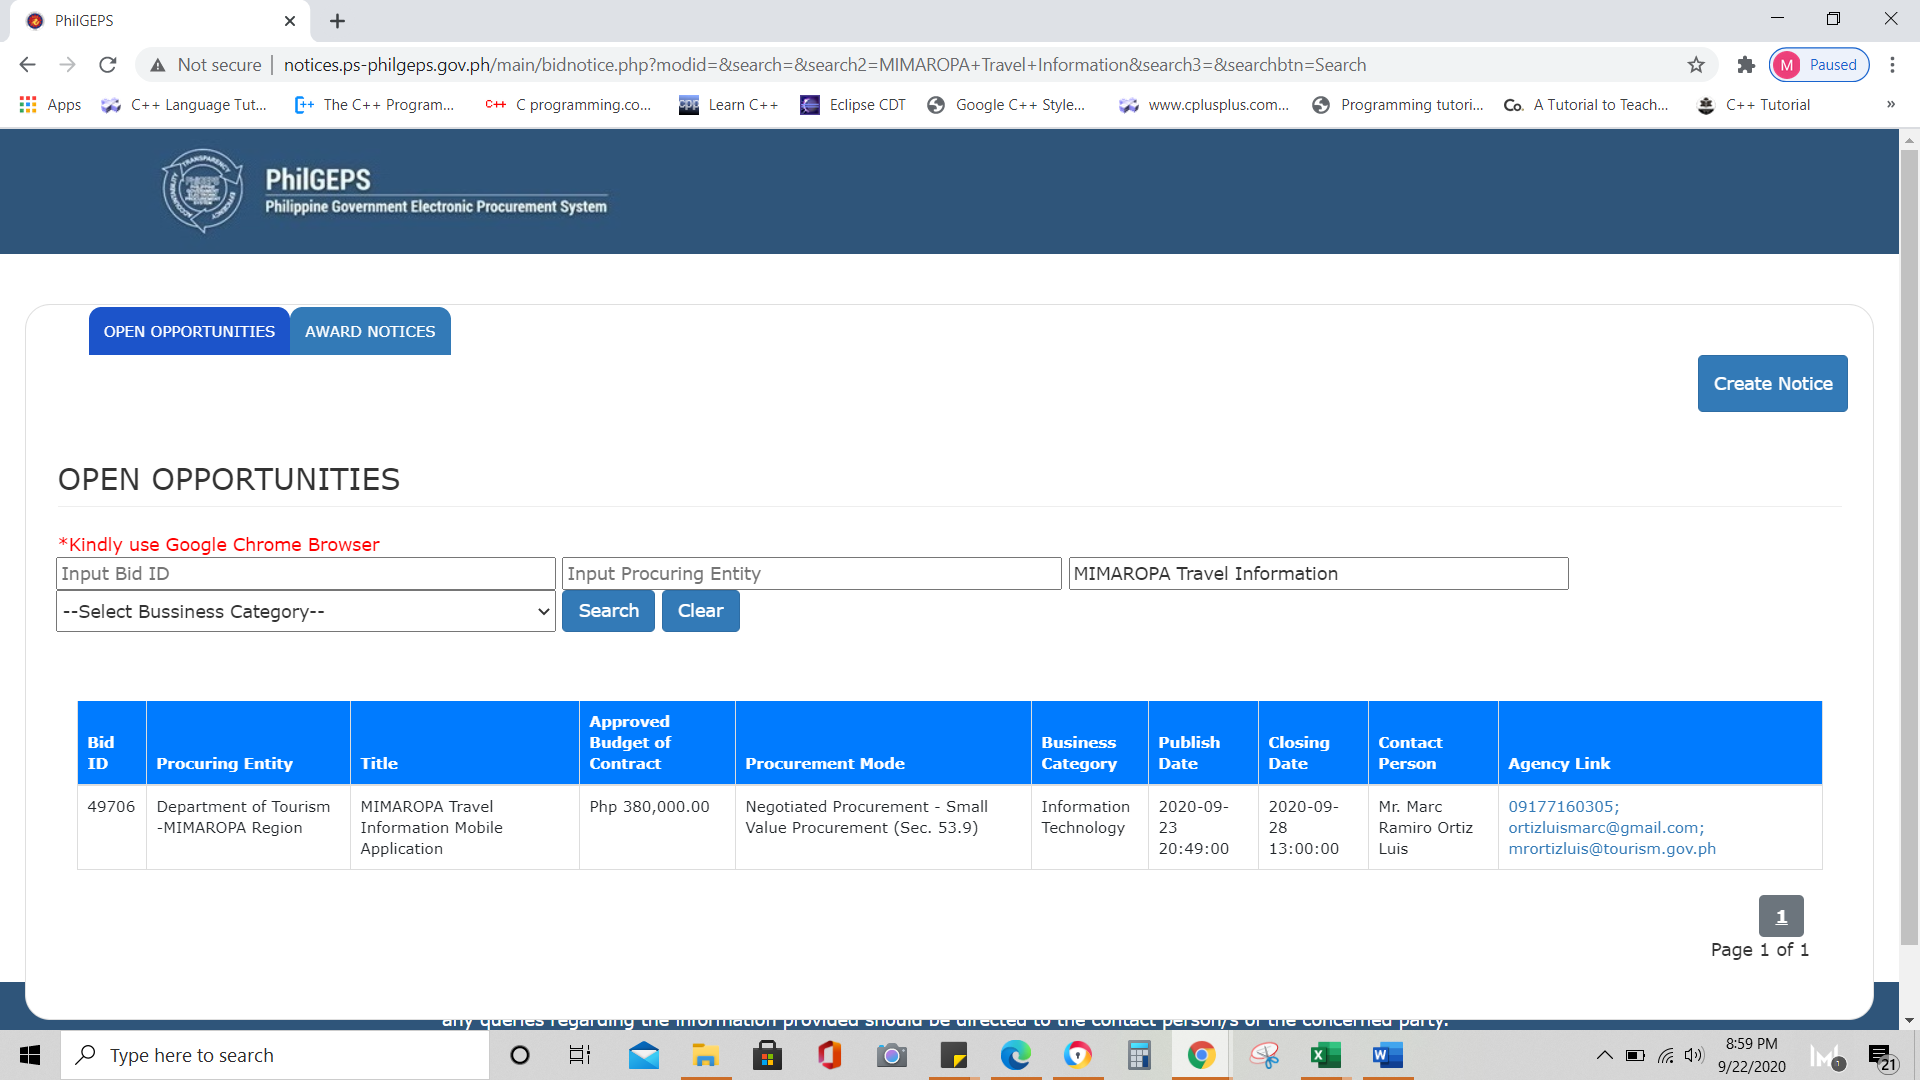Open the Extensions puzzle icon
Viewport: 1920px width, 1080px height.
pos(1746,65)
